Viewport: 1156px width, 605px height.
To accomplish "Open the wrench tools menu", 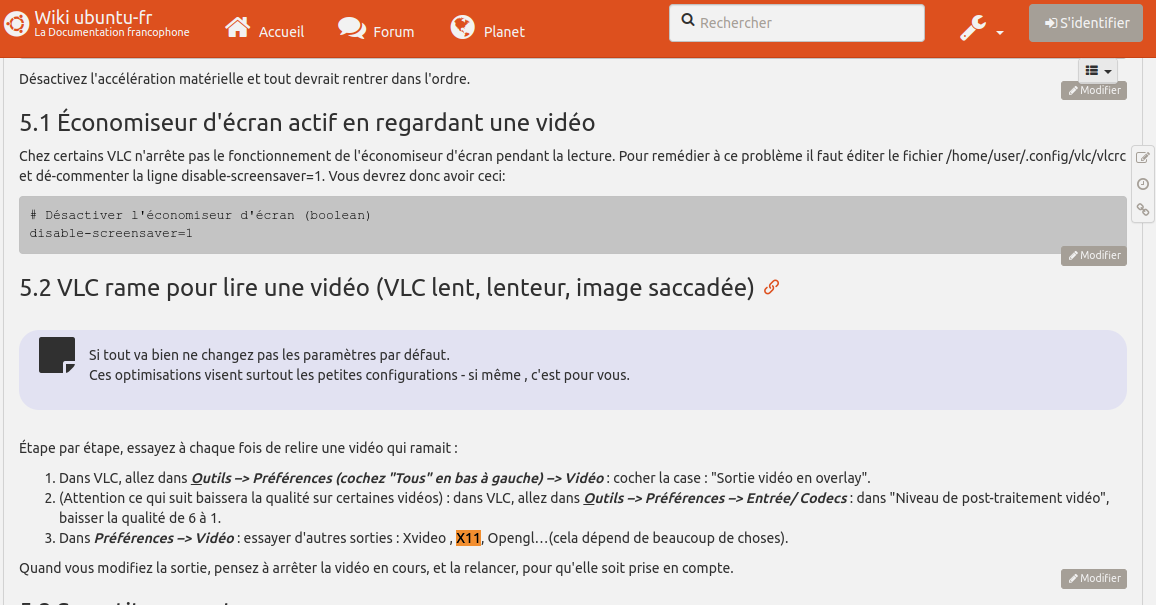I will pos(972,28).
